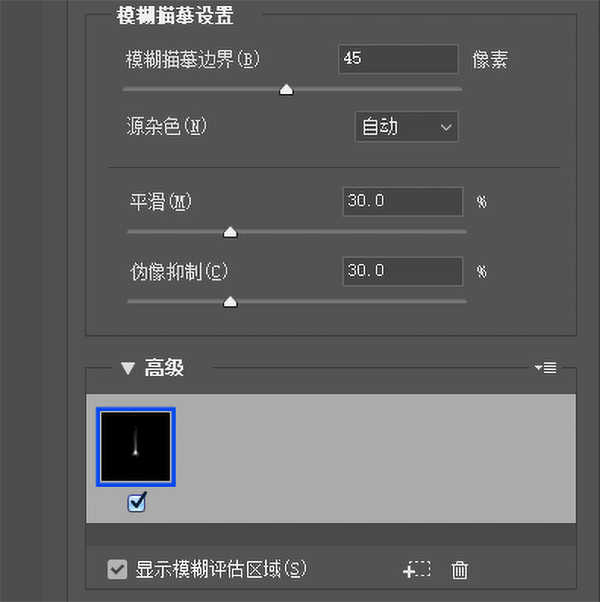Click empty gray area of blur trace list
The height and width of the screenshot is (602, 600).
click(376, 458)
